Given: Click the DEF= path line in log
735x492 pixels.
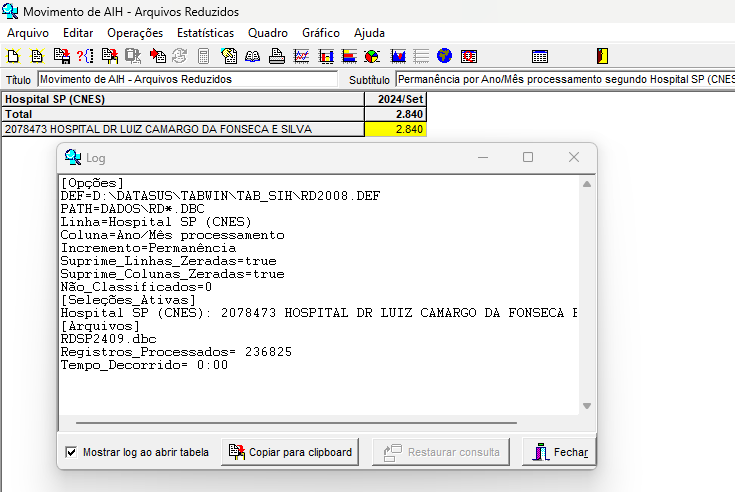Looking at the screenshot, I should coord(220,196).
